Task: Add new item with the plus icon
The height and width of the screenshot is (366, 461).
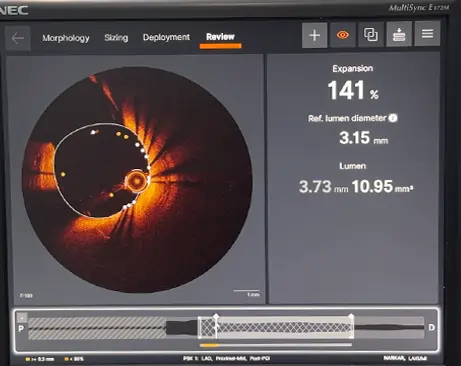Action: [x=315, y=35]
